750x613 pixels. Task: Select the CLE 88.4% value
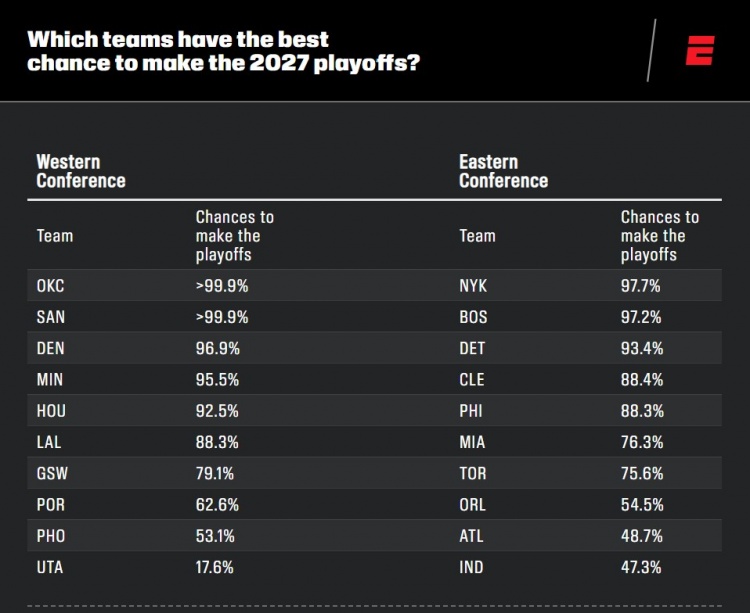(642, 380)
